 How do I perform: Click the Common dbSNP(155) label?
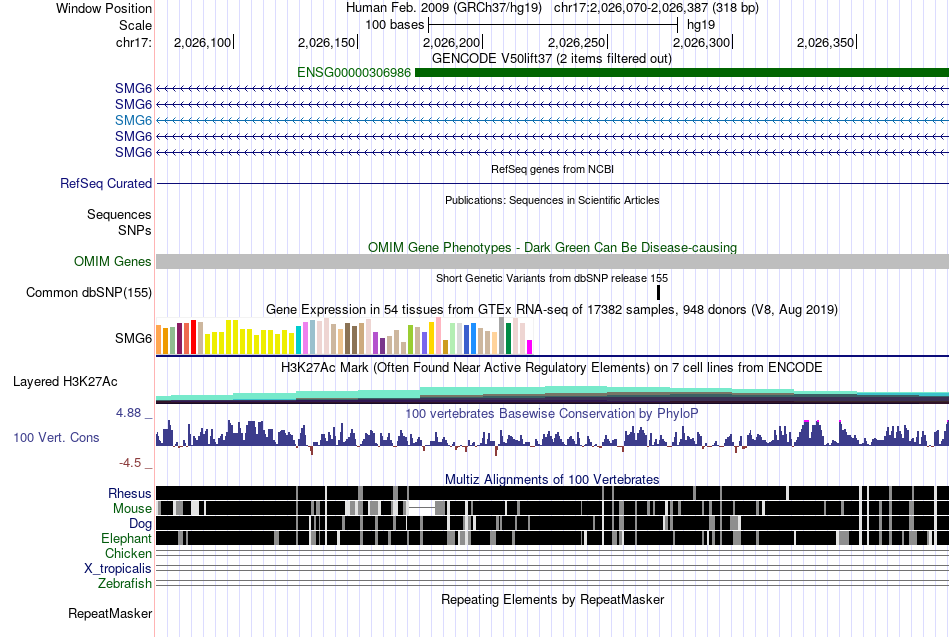(89, 293)
